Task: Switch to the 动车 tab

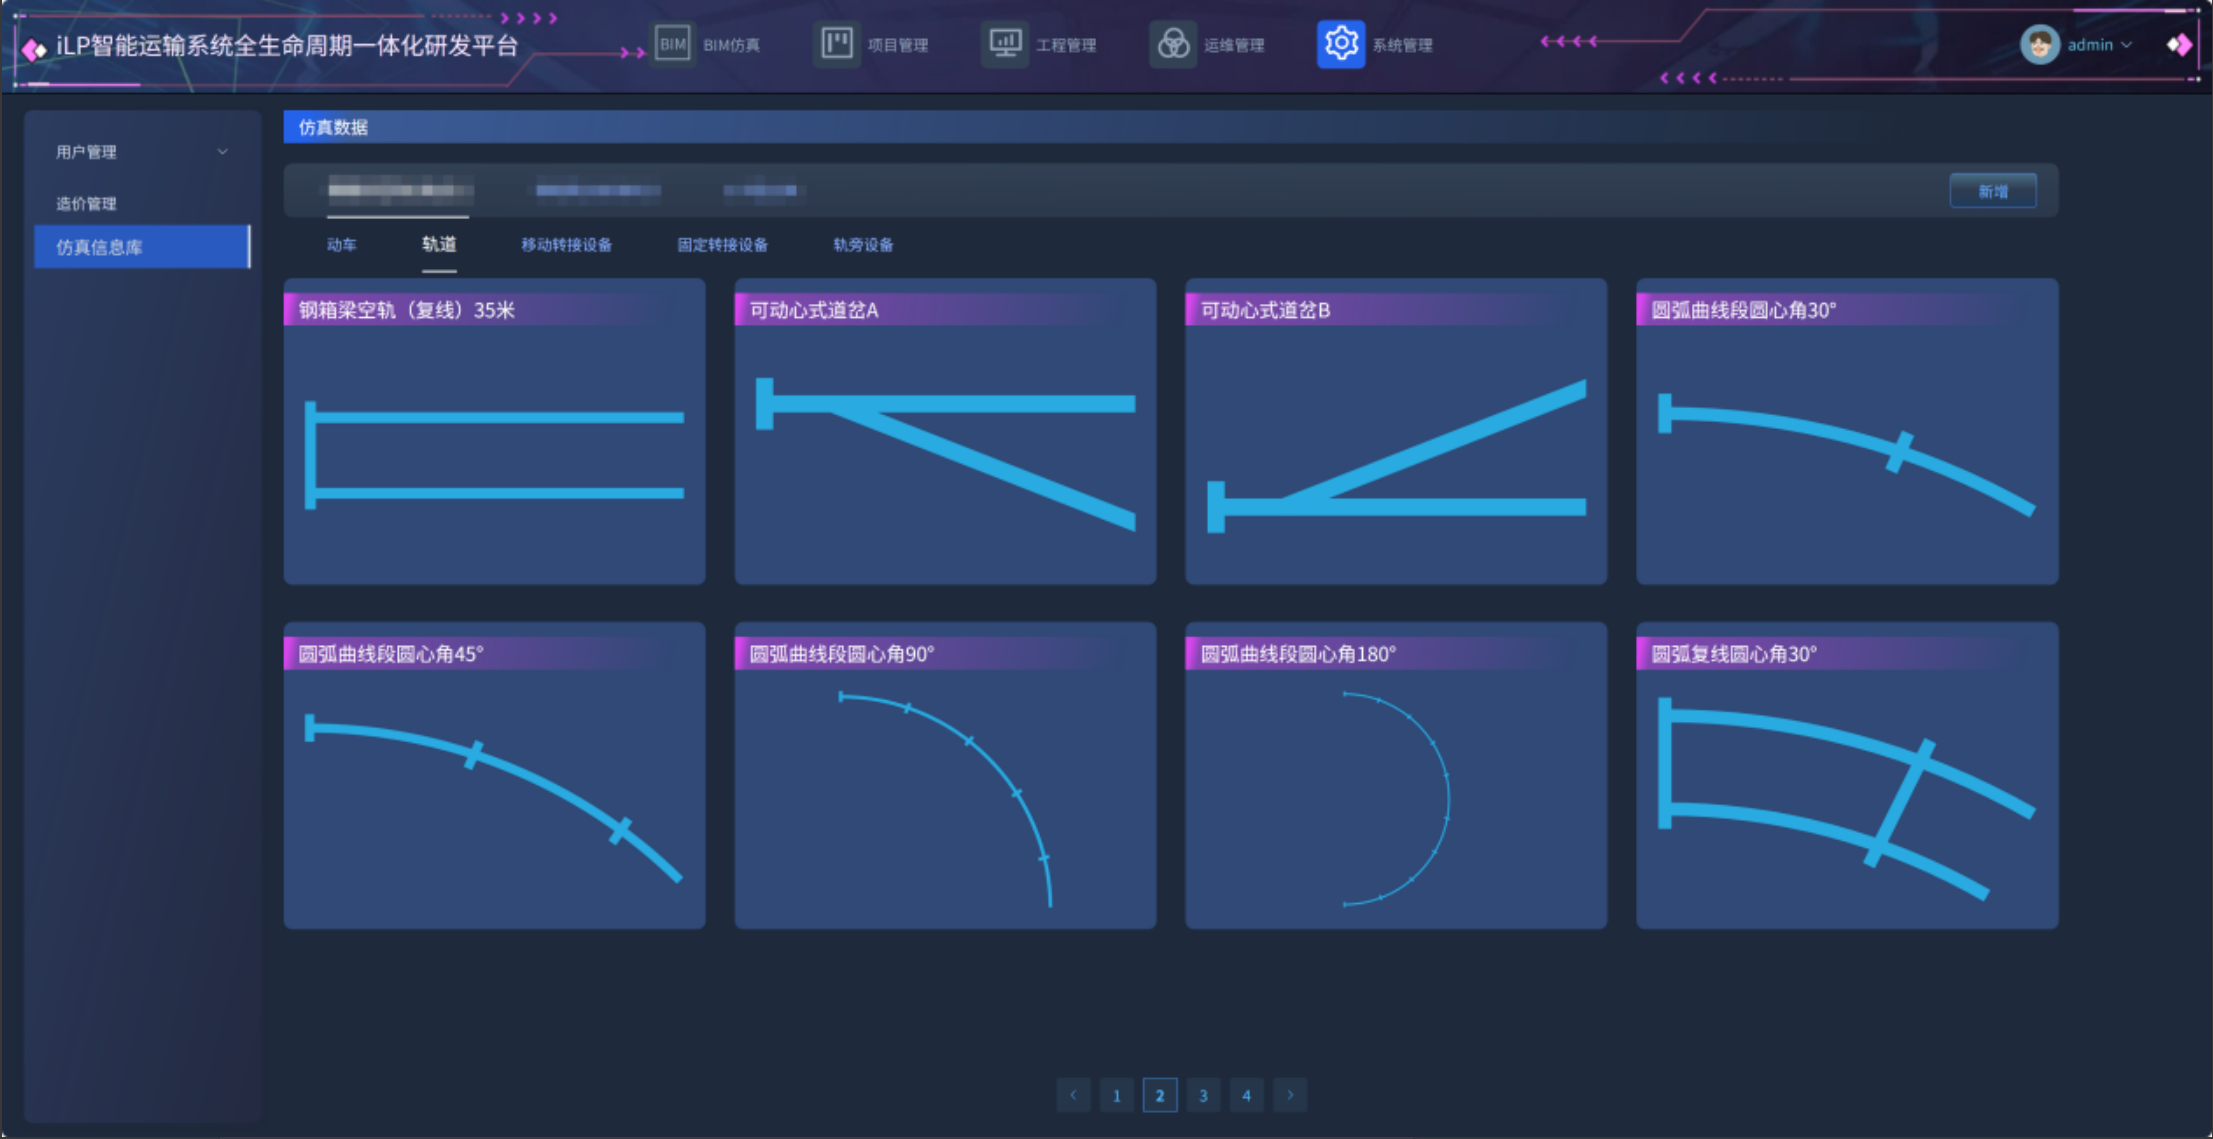Action: point(341,245)
